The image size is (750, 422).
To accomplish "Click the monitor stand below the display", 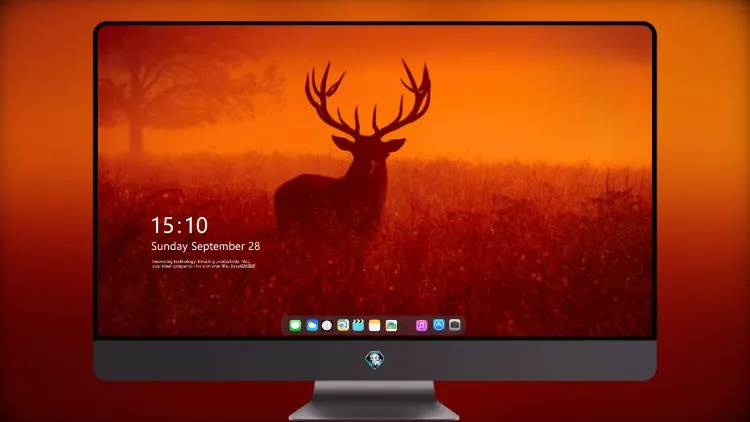I will (374, 400).
